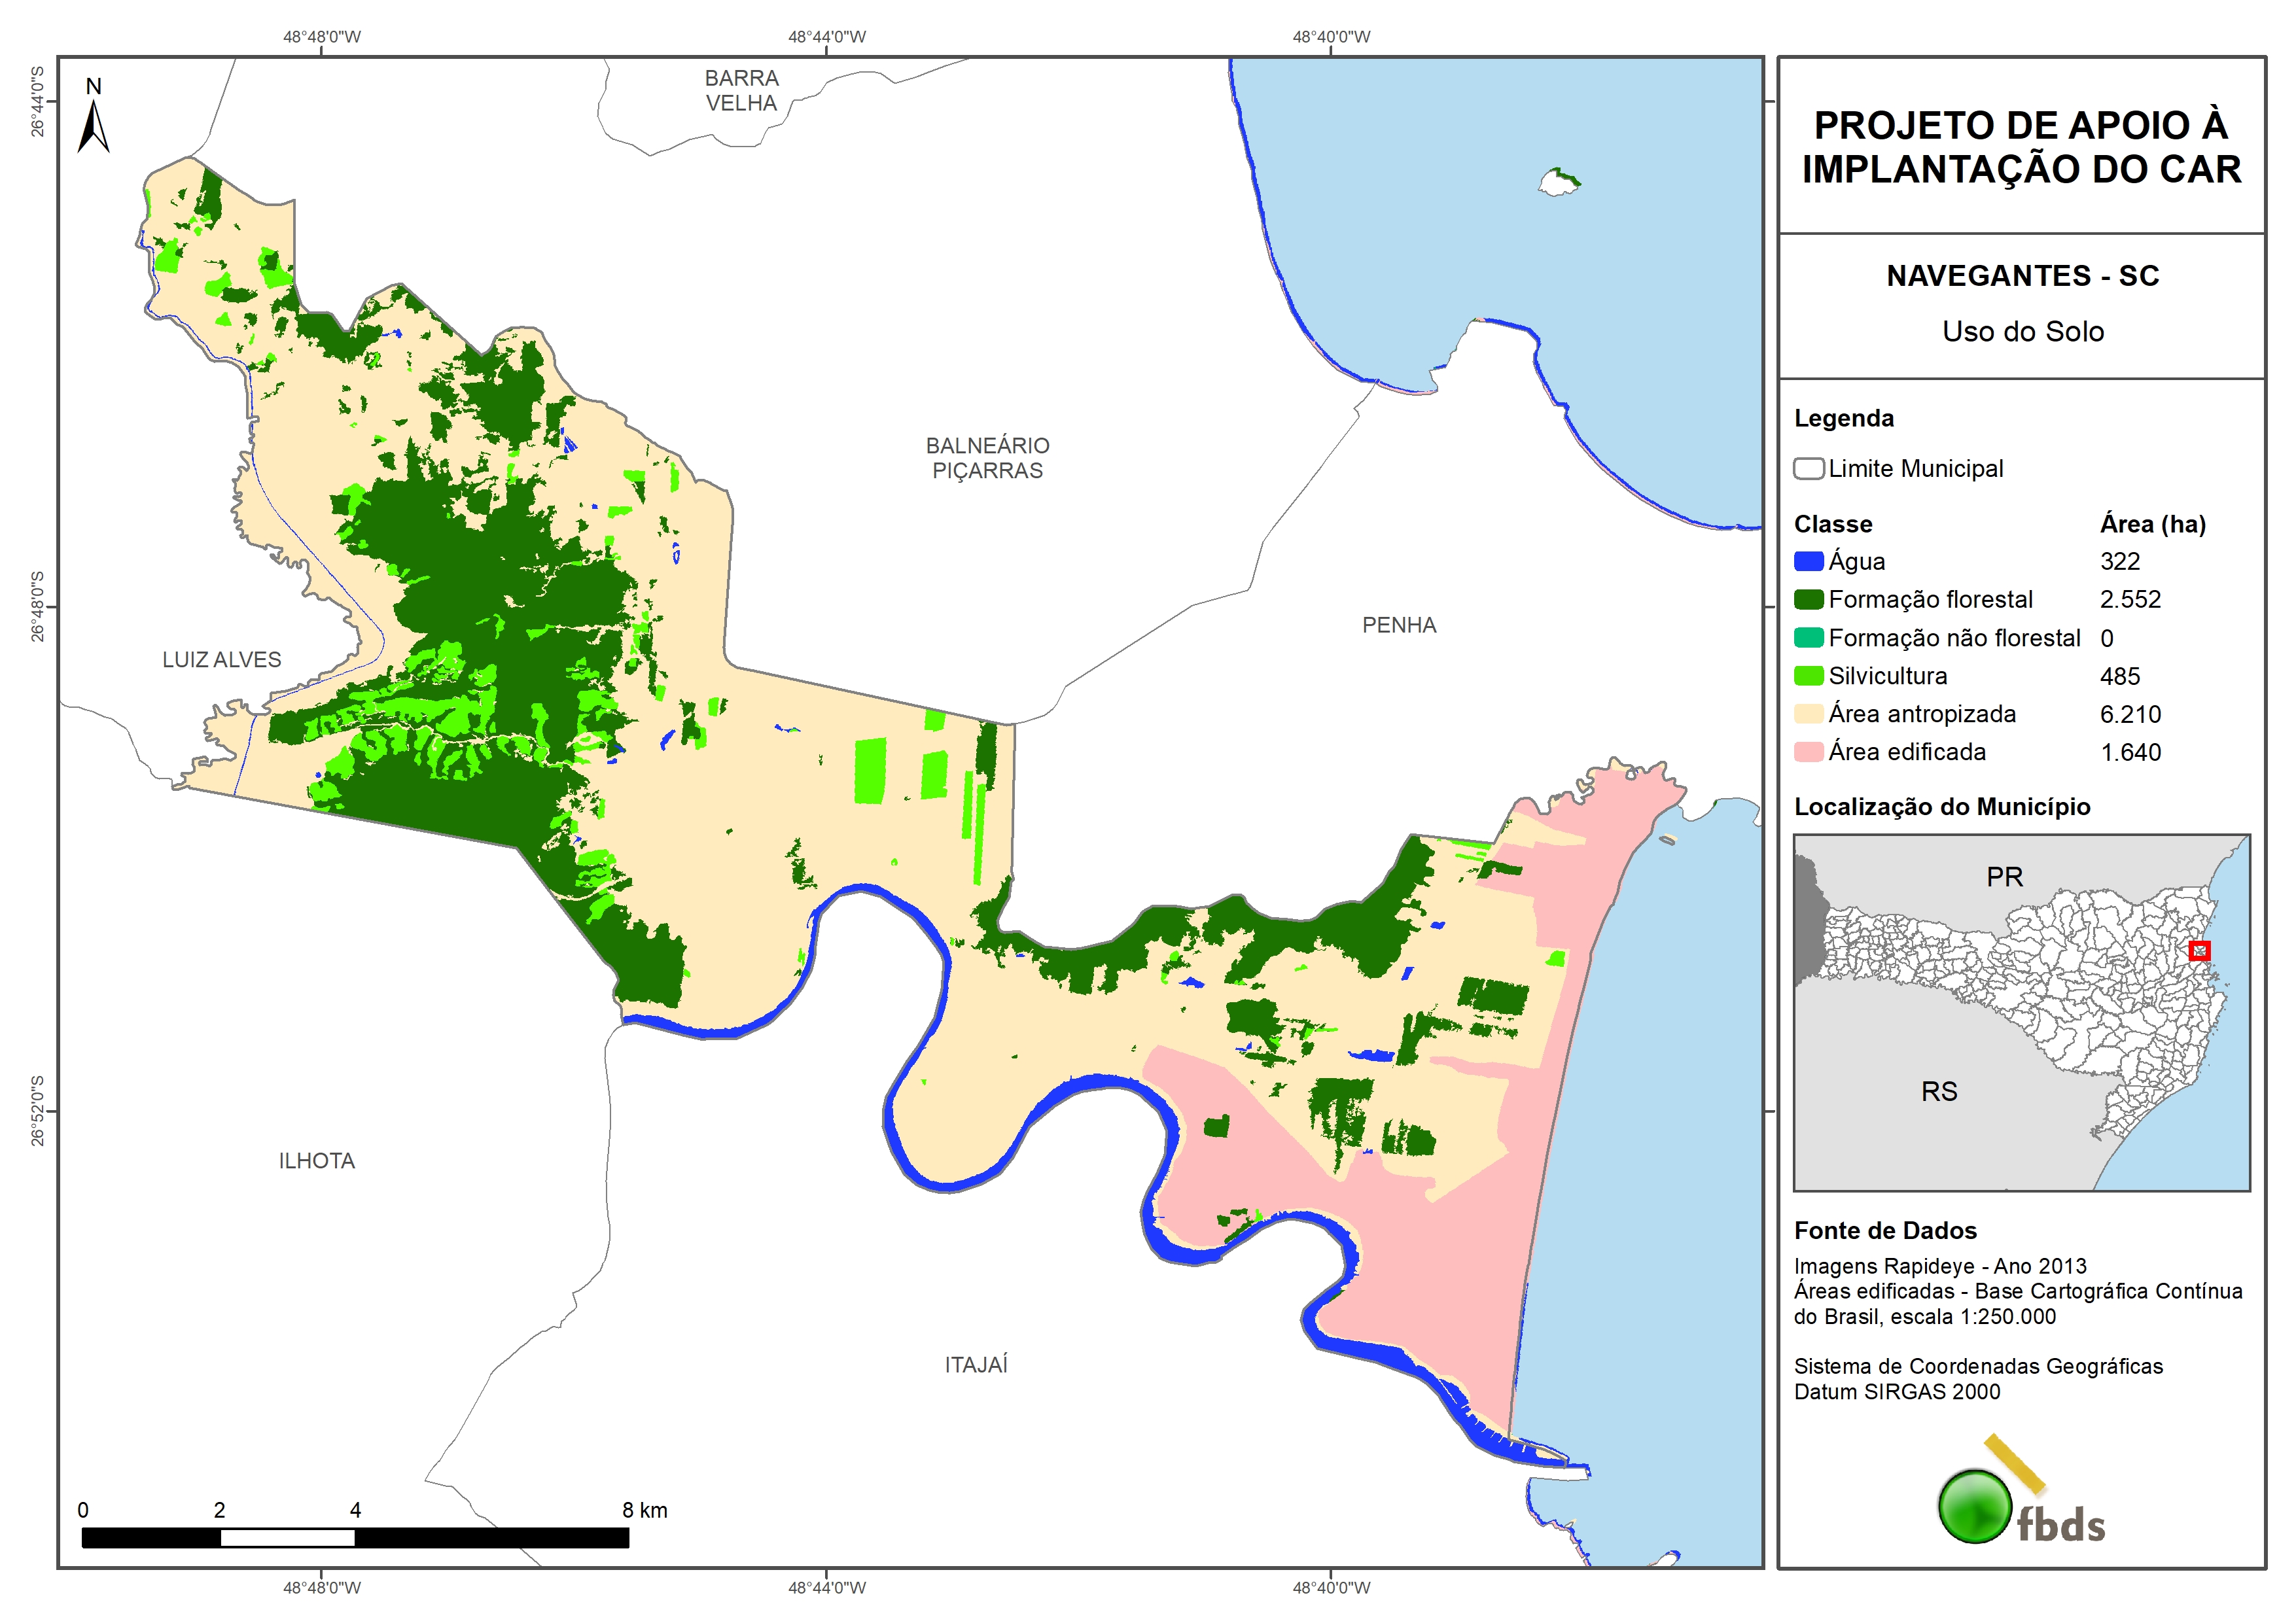The height and width of the screenshot is (1623, 2296).
Task: Click the PENHA map label
Action: click(1399, 625)
